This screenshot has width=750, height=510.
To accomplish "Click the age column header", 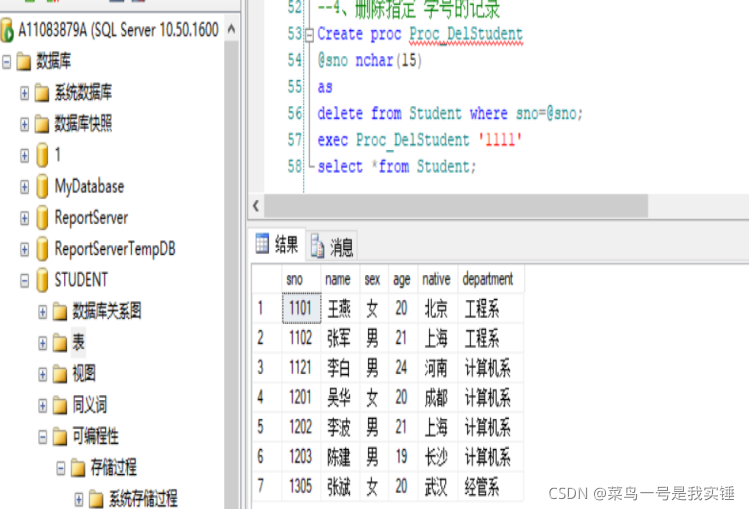I will point(404,279).
